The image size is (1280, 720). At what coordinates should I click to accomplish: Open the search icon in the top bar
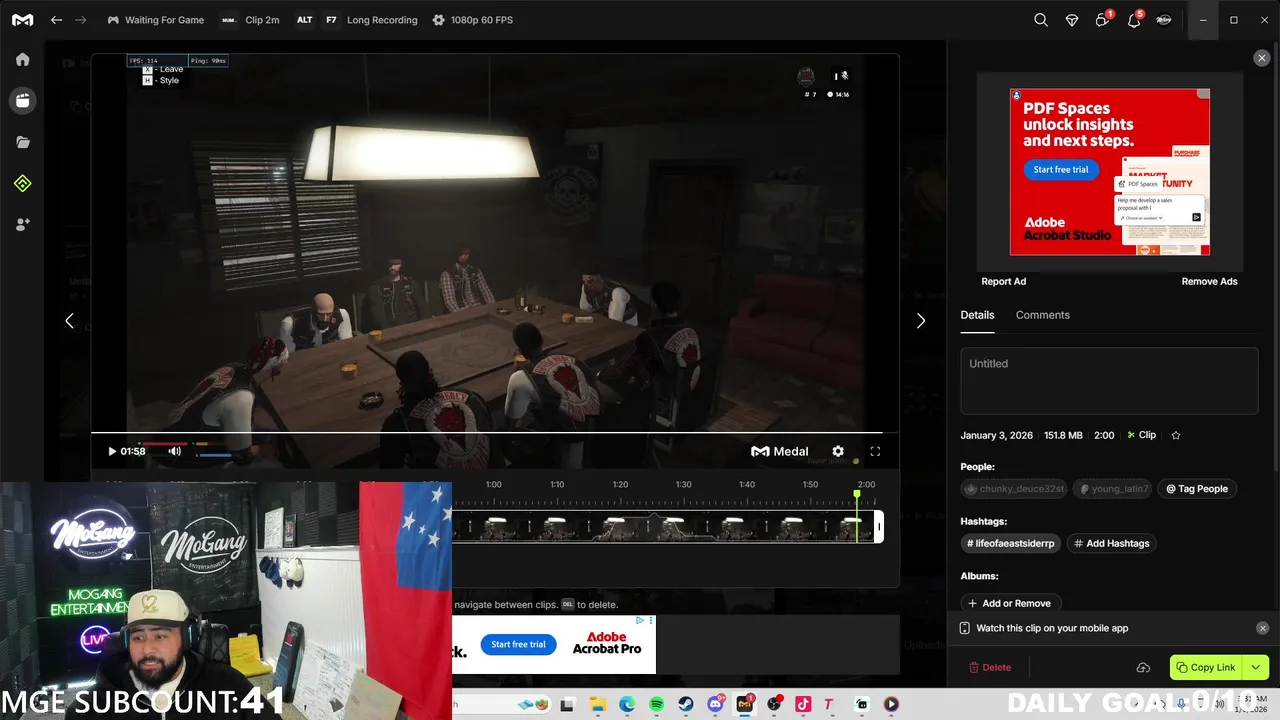point(1041,20)
